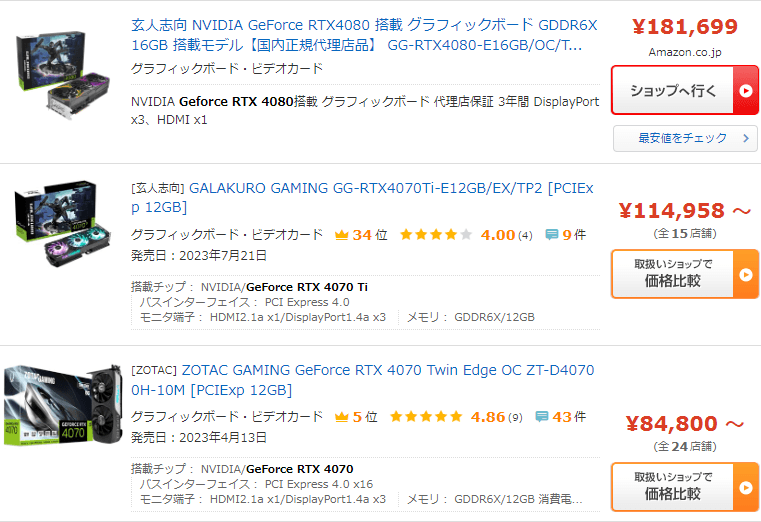Viewport: 761px width, 522px height.
Task: Click the red arrow icon on ショップへ行く button
Action: tap(745, 91)
